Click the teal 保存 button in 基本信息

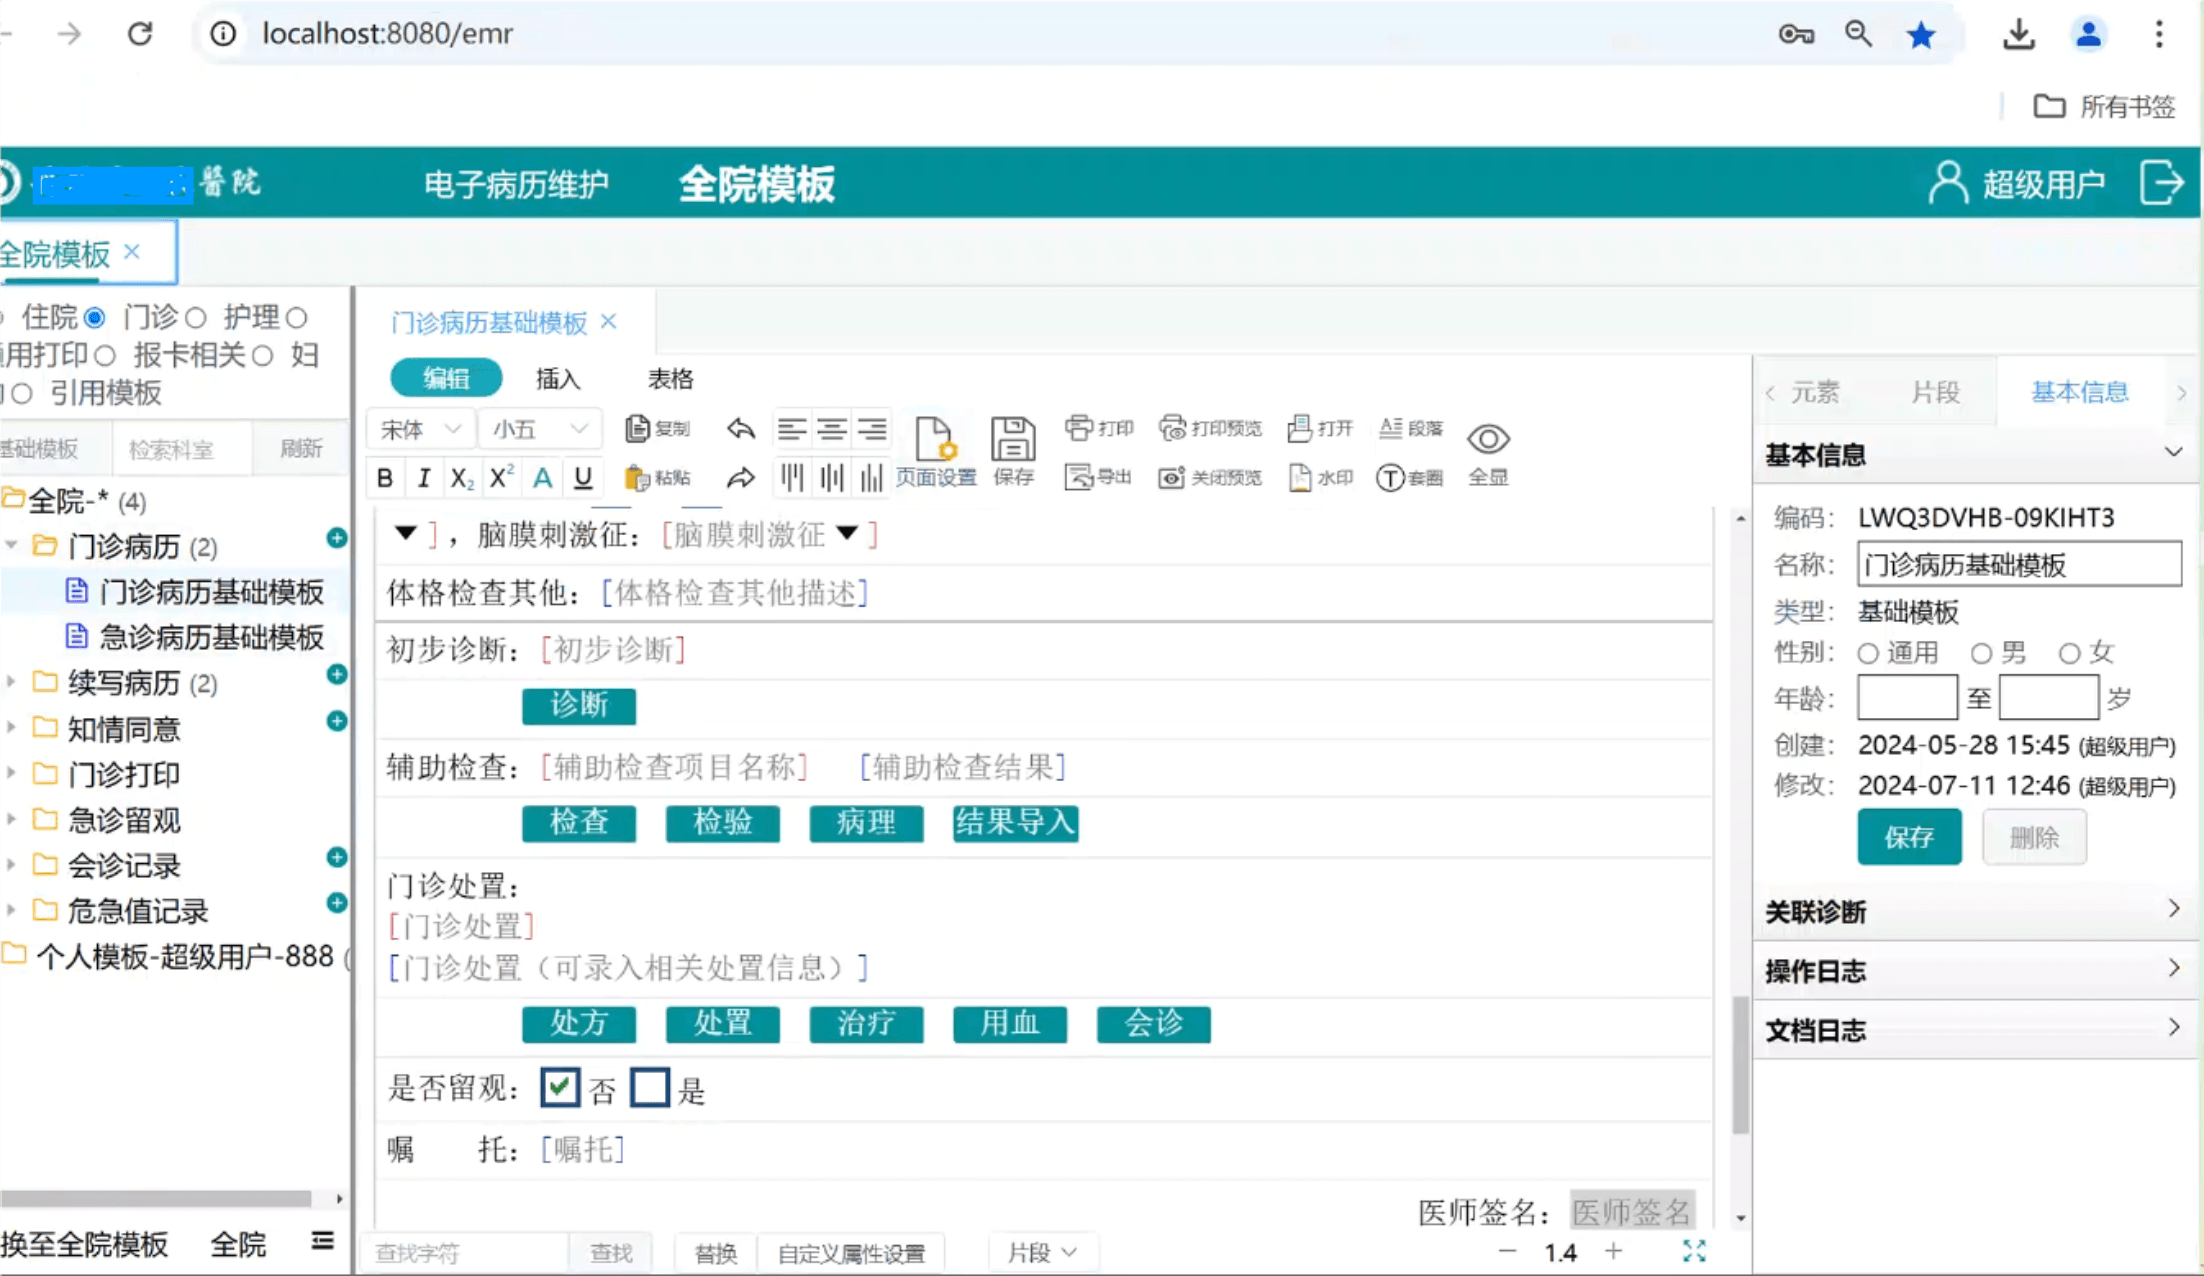coord(1909,837)
